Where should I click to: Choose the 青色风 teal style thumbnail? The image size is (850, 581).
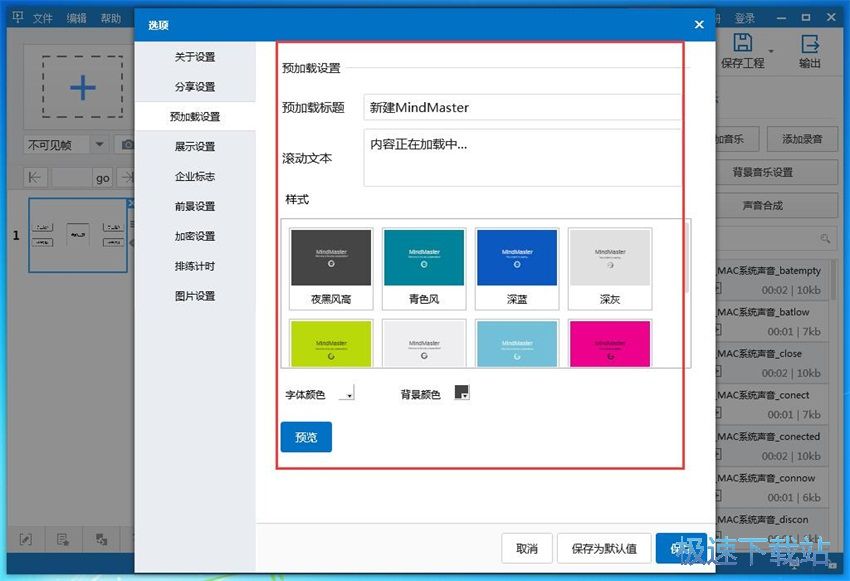click(x=424, y=268)
